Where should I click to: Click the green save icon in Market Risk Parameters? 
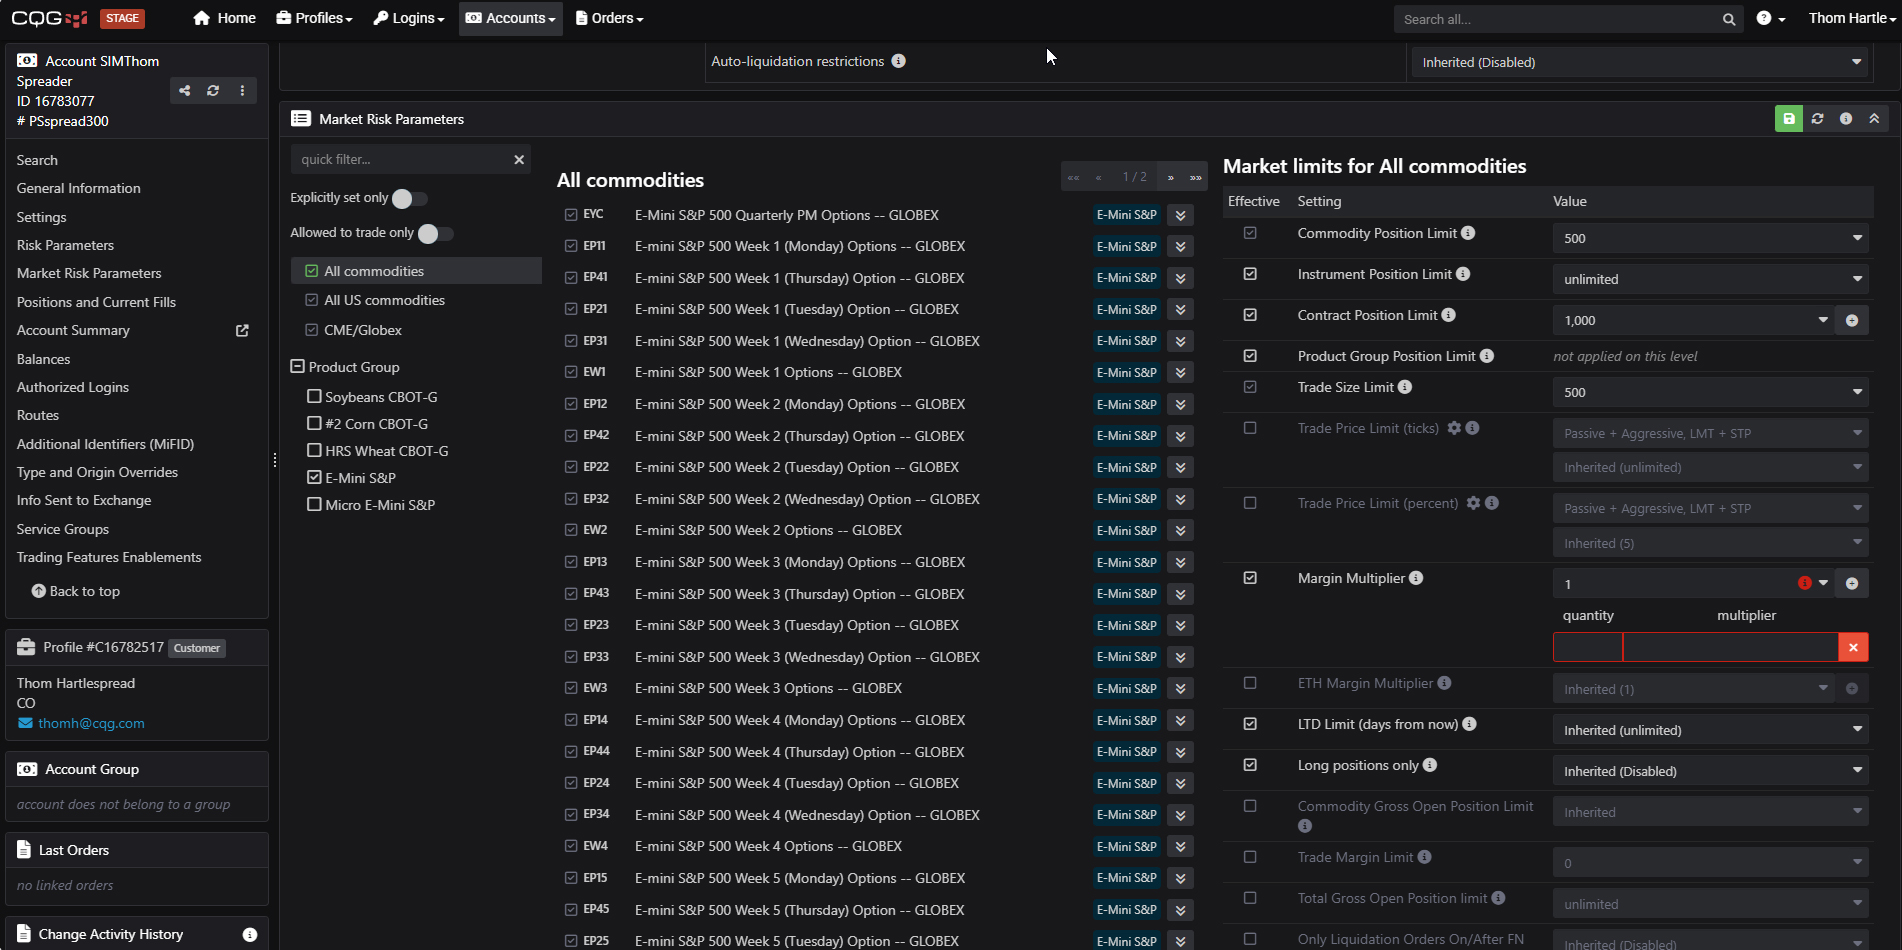pos(1788,119)
